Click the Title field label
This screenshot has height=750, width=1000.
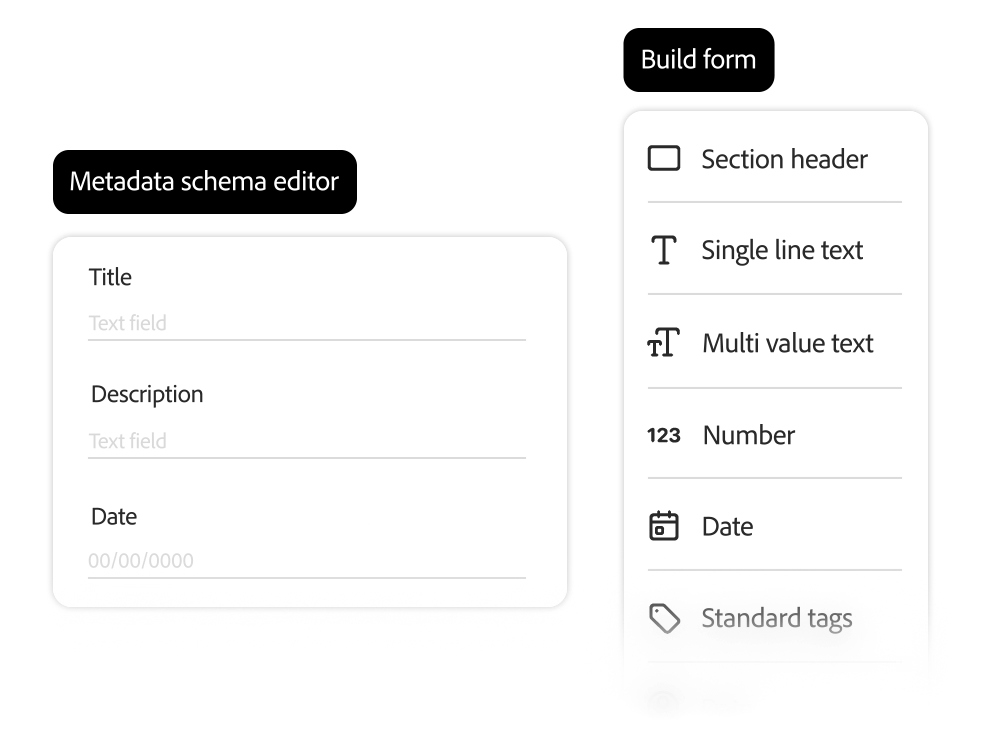point(110,277)
